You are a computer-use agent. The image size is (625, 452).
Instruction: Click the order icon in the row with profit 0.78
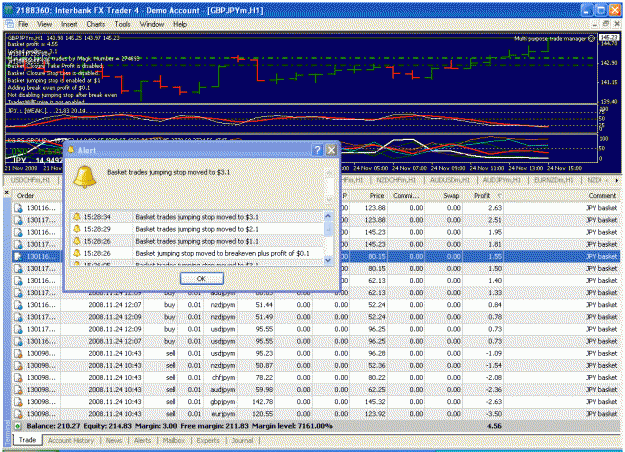18,317
